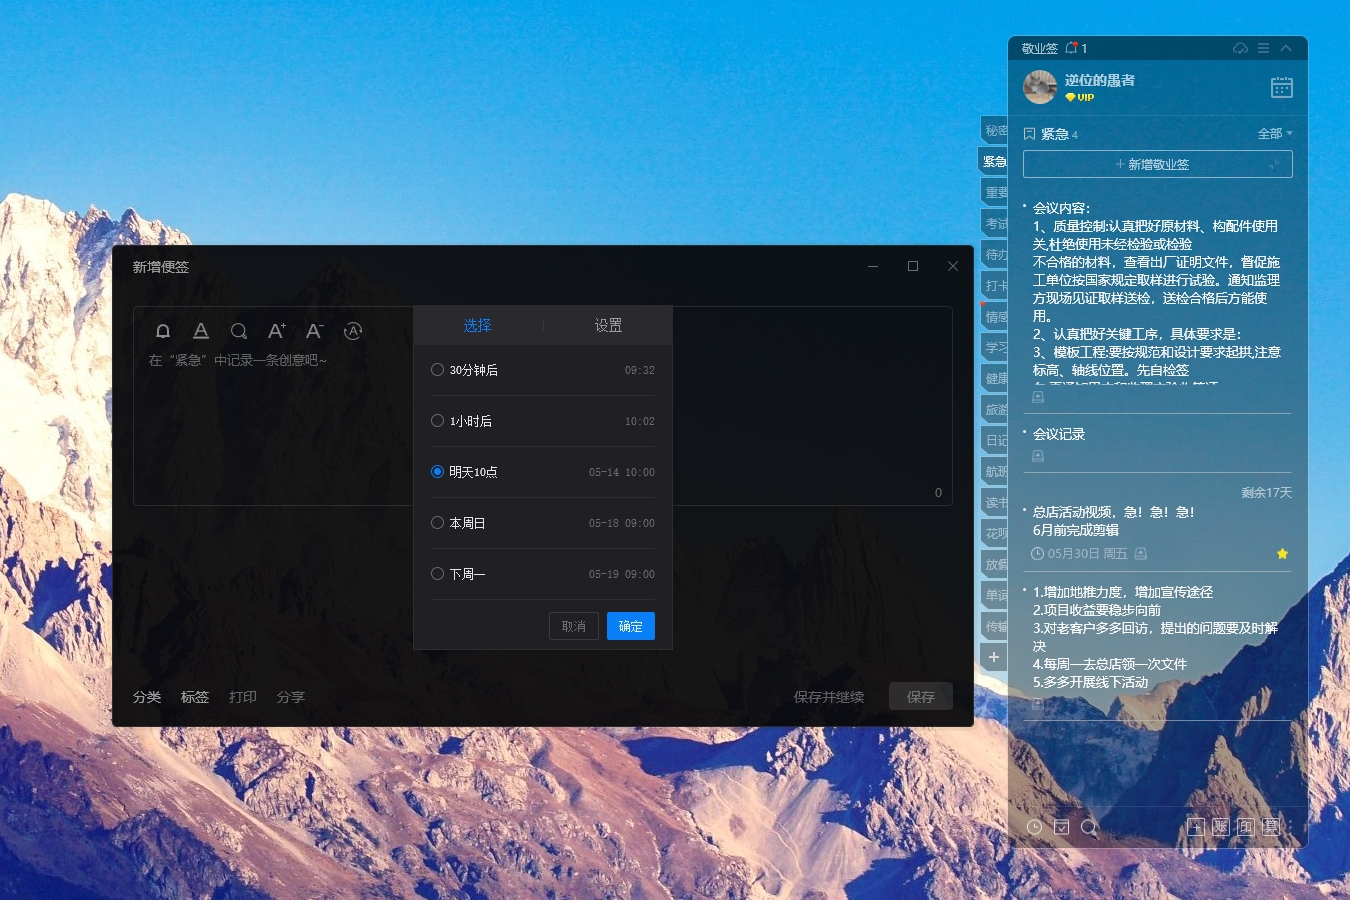Click the cloud sync icon in title bar

[x=1241, y=48]
